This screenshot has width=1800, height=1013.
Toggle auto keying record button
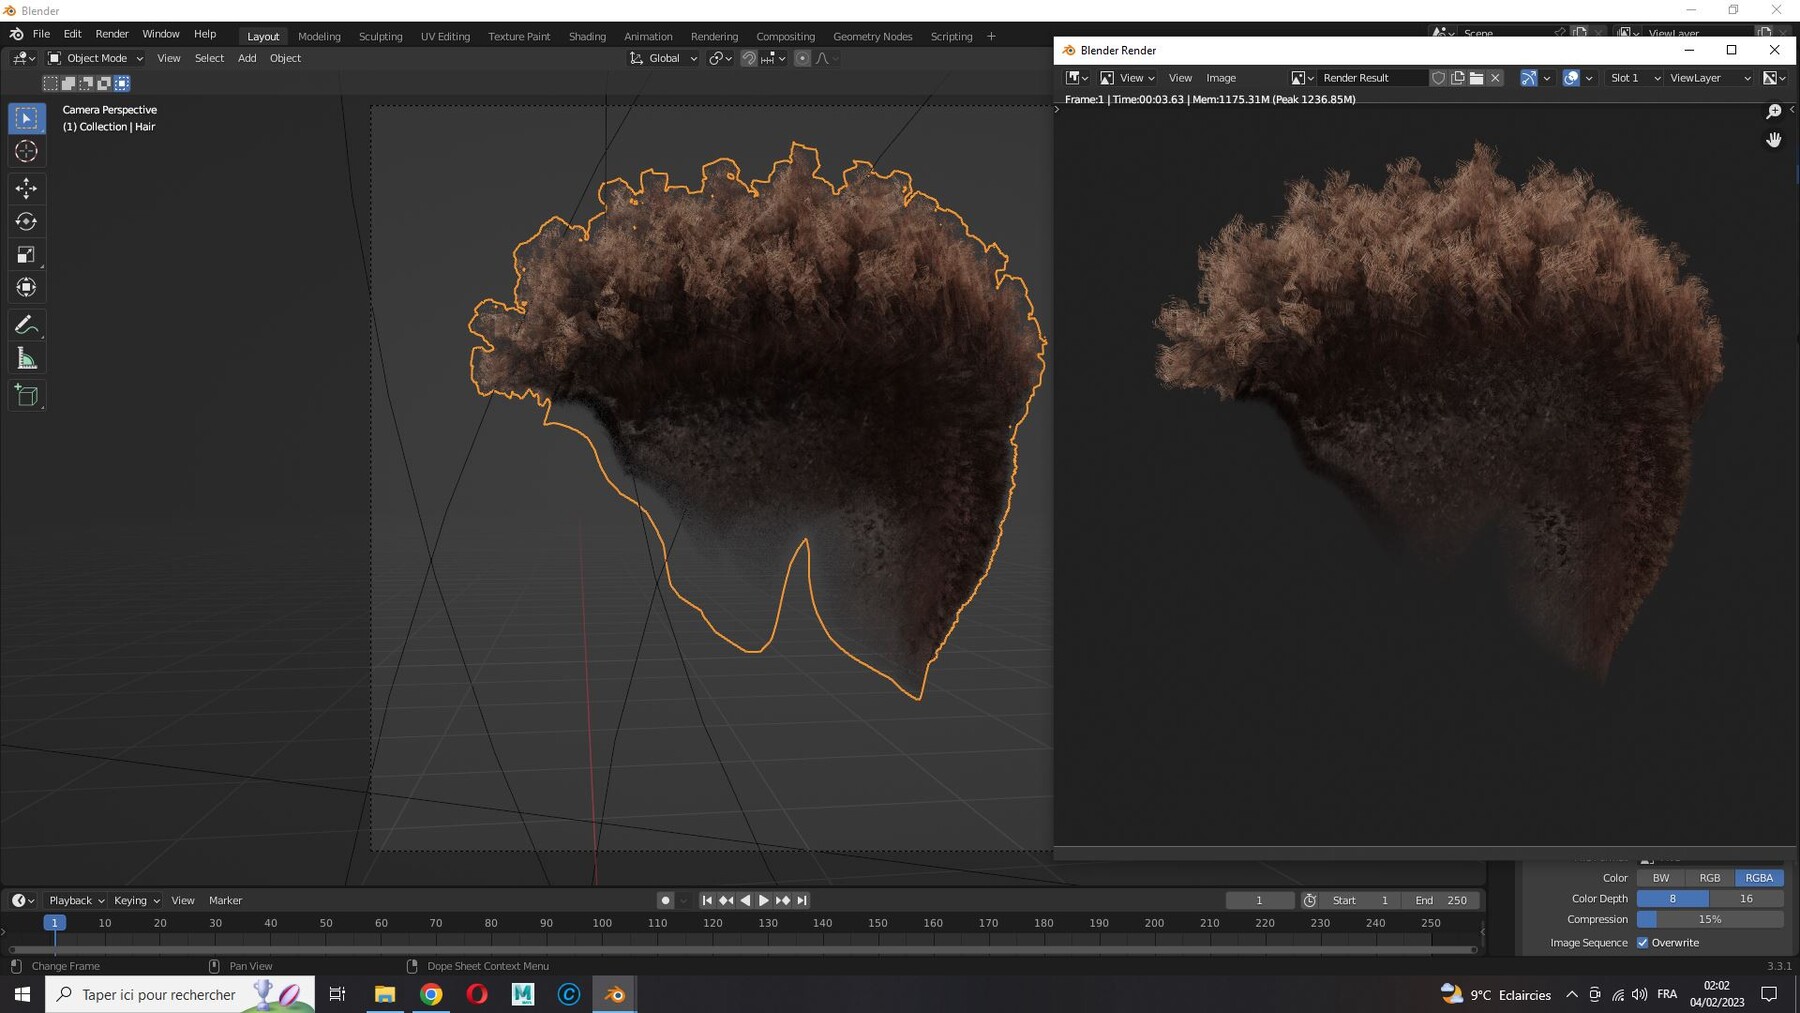click(665, 901)
